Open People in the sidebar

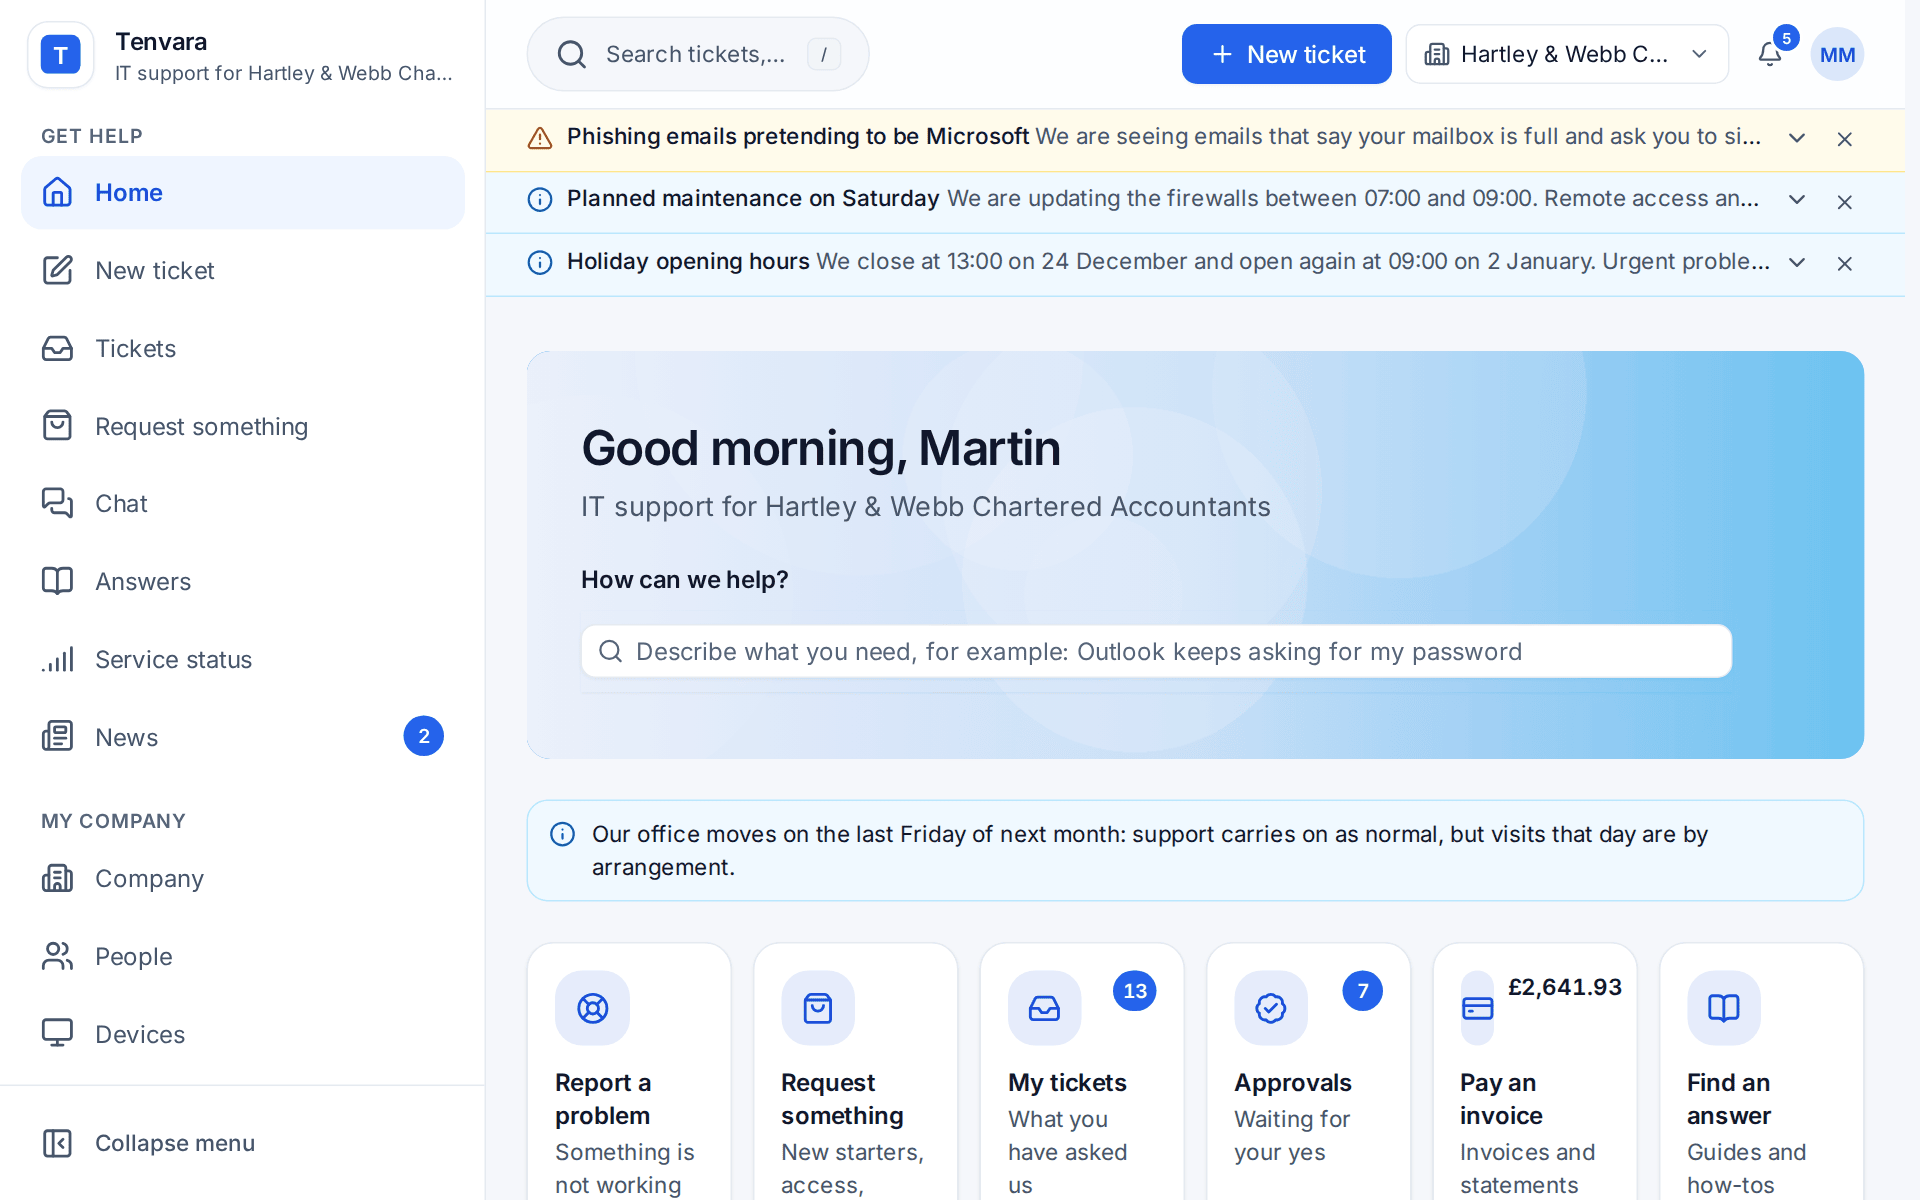coord(243,956)
